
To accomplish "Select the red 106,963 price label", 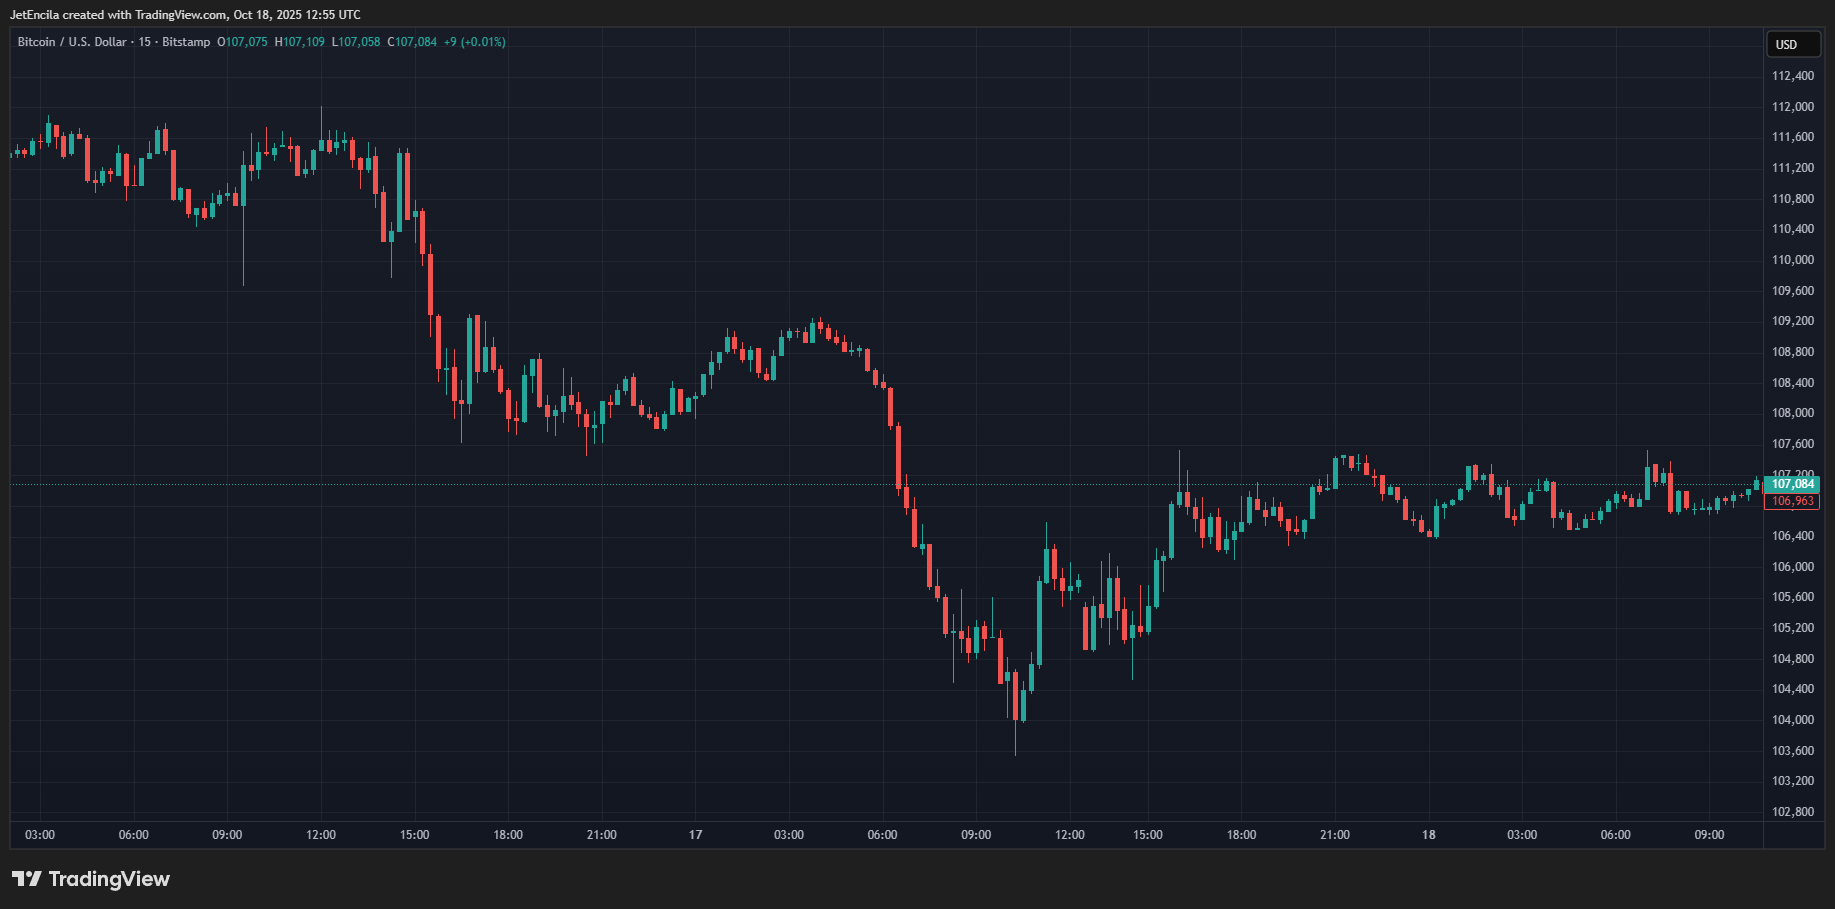I will pyautogui.click(x=1792, y=501).
